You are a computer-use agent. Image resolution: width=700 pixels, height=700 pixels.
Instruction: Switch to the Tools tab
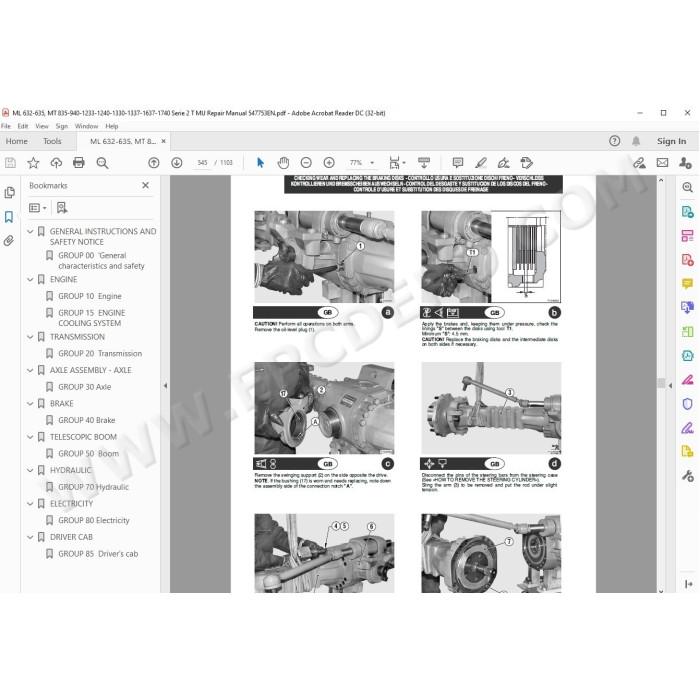(x=52, y=141)
